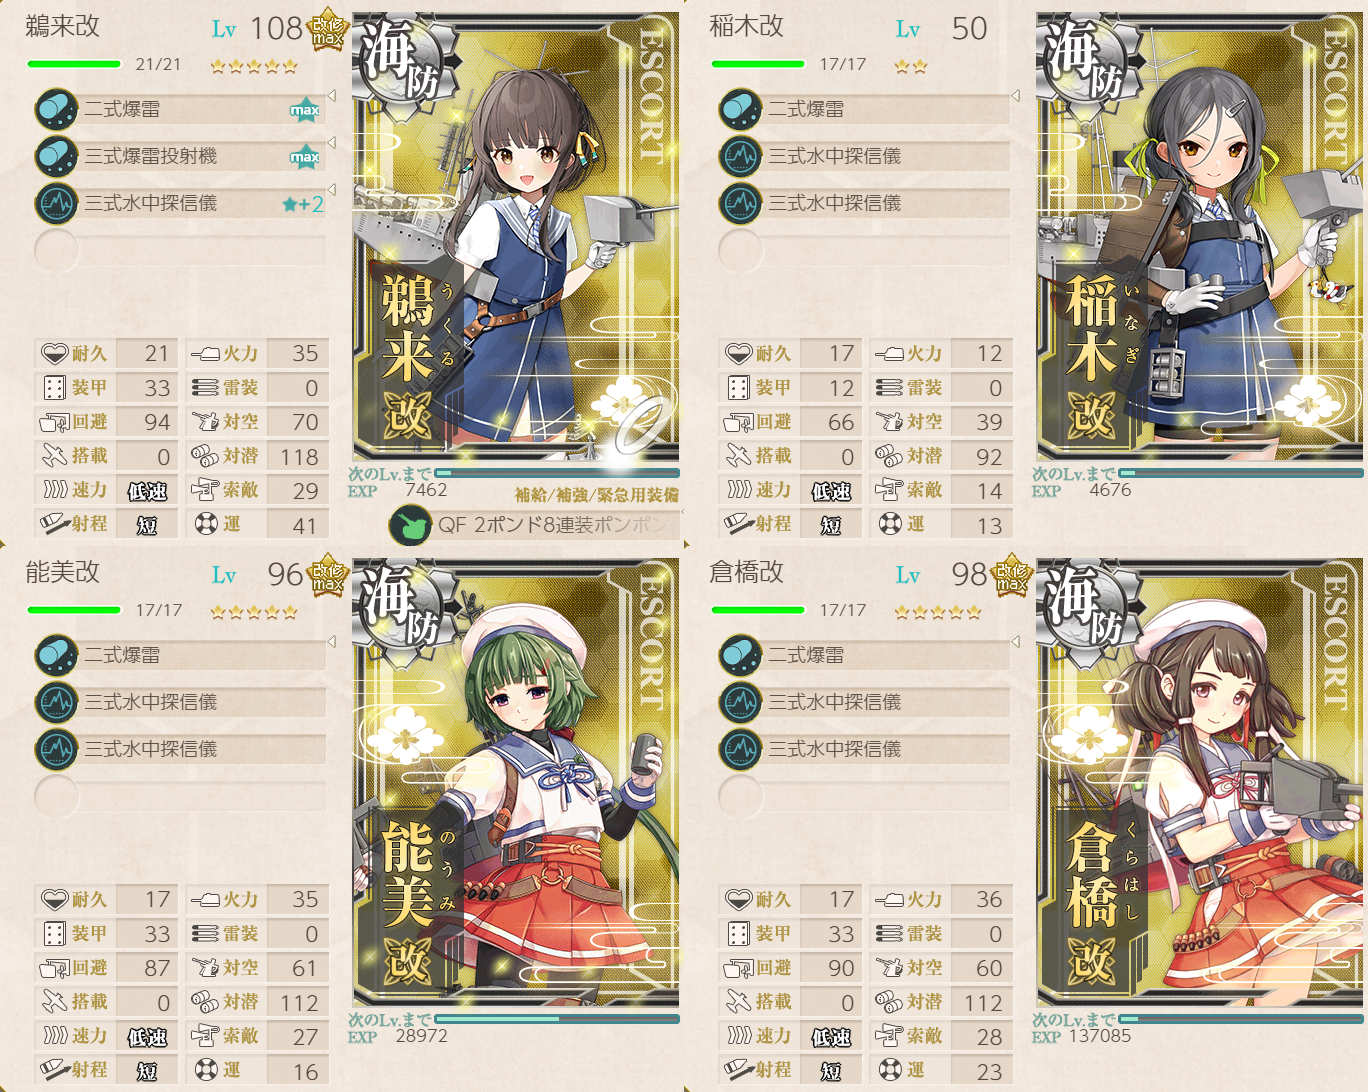Screen dimensions: 1368x1092
Task: Select the empty fourth equipment slot of 鵜来改
Action: (180, 250)
